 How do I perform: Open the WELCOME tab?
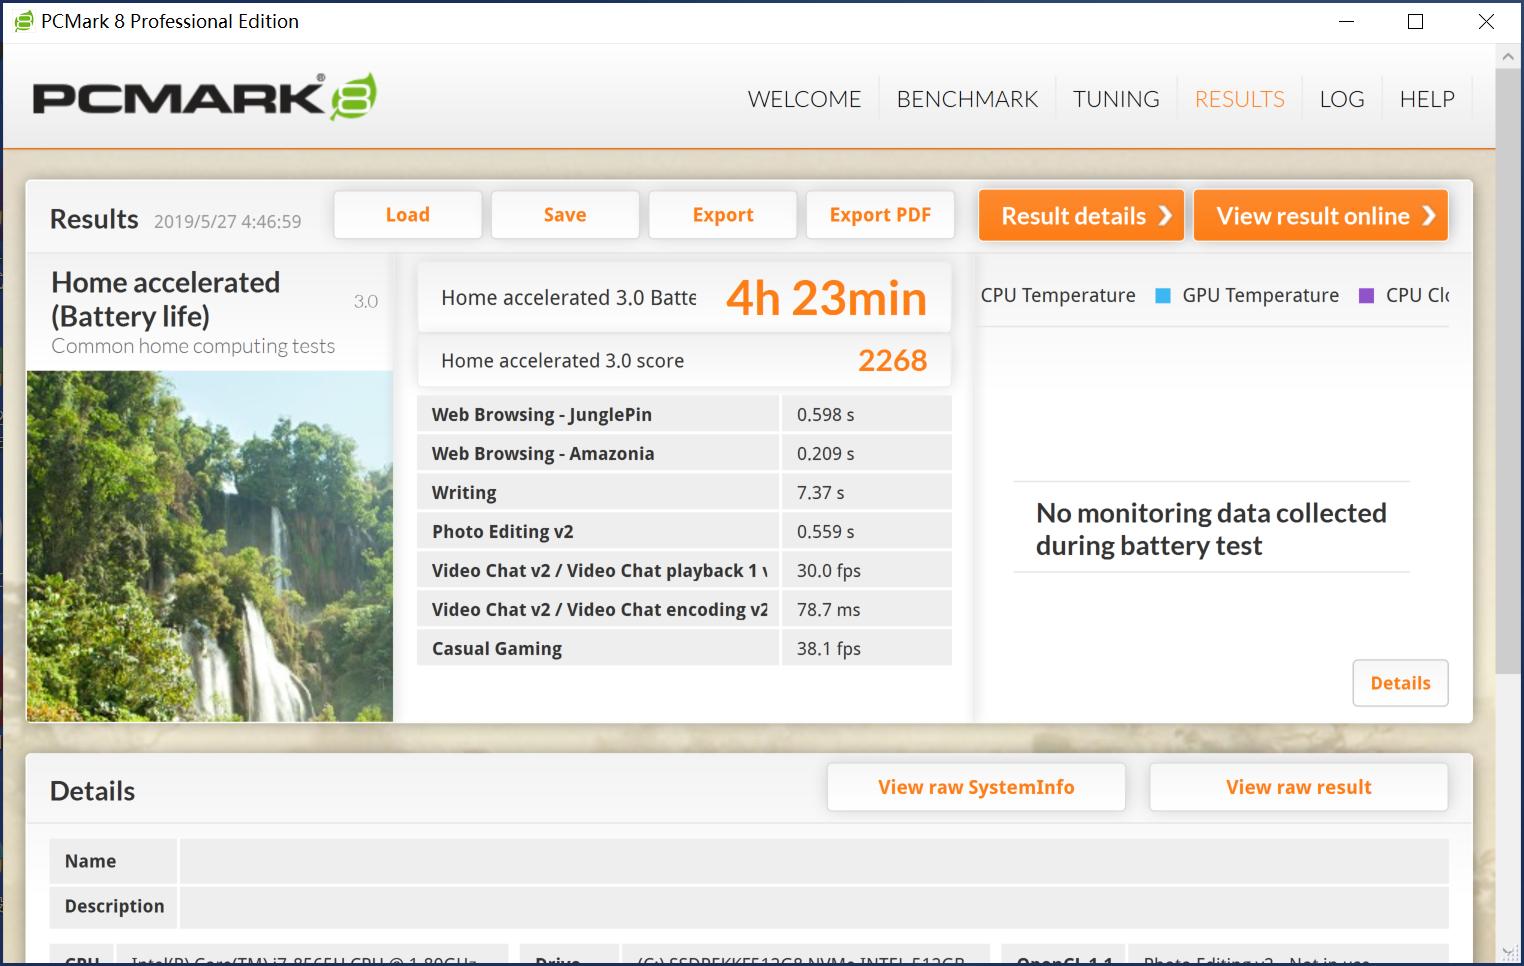804,99
